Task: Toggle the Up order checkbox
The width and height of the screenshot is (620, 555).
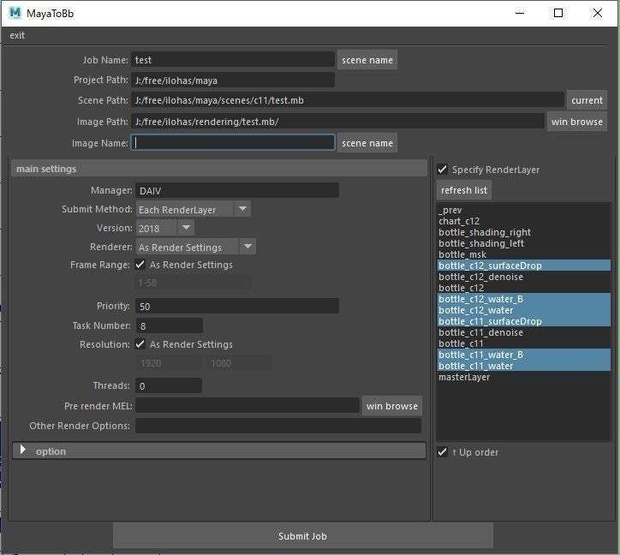Action: [442, 452]
